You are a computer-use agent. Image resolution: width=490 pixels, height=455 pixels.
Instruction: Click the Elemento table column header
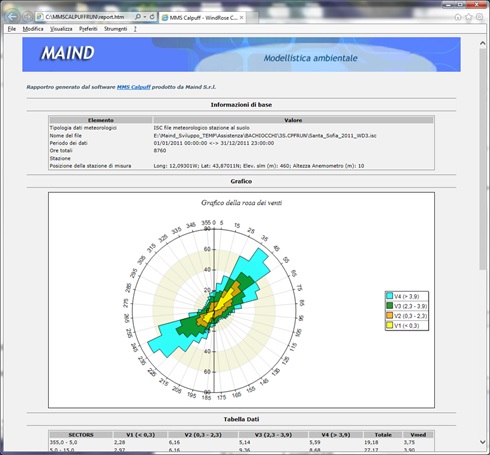coord(101,120)
